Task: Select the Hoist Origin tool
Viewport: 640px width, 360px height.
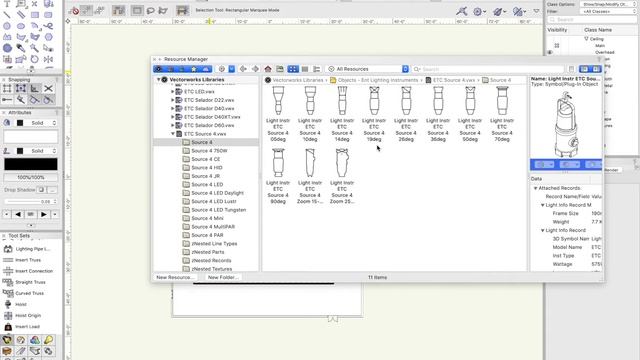Action: [22, 316]
